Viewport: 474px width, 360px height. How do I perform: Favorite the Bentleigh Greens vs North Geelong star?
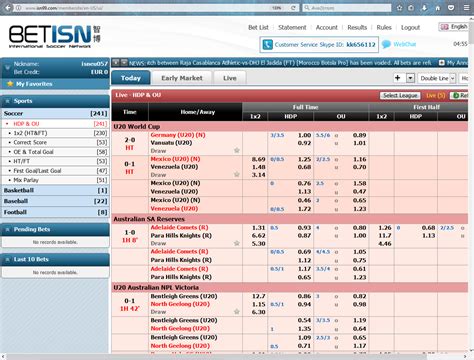[237, 312]
